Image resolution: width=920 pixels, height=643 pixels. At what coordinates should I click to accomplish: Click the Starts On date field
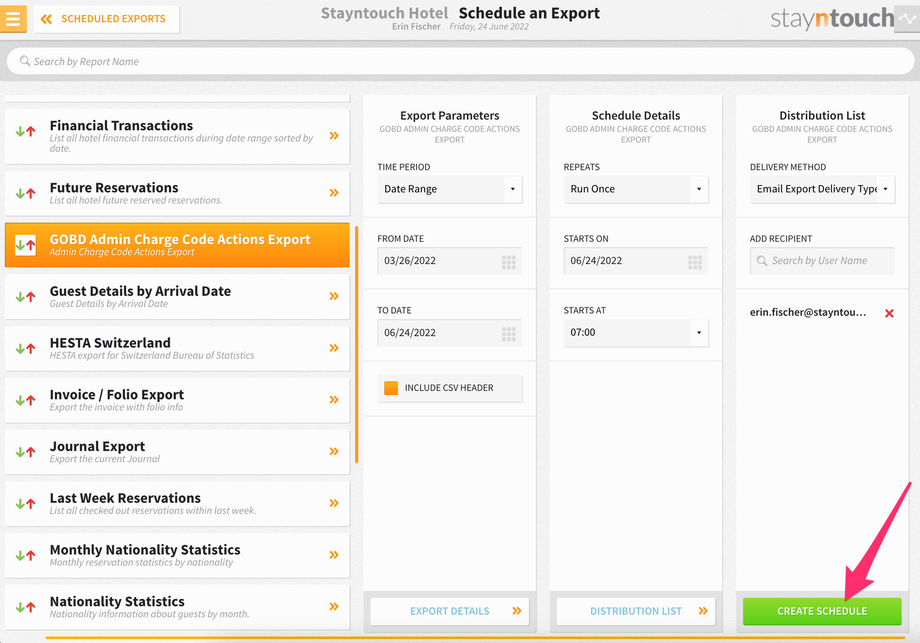coord(636,260)
